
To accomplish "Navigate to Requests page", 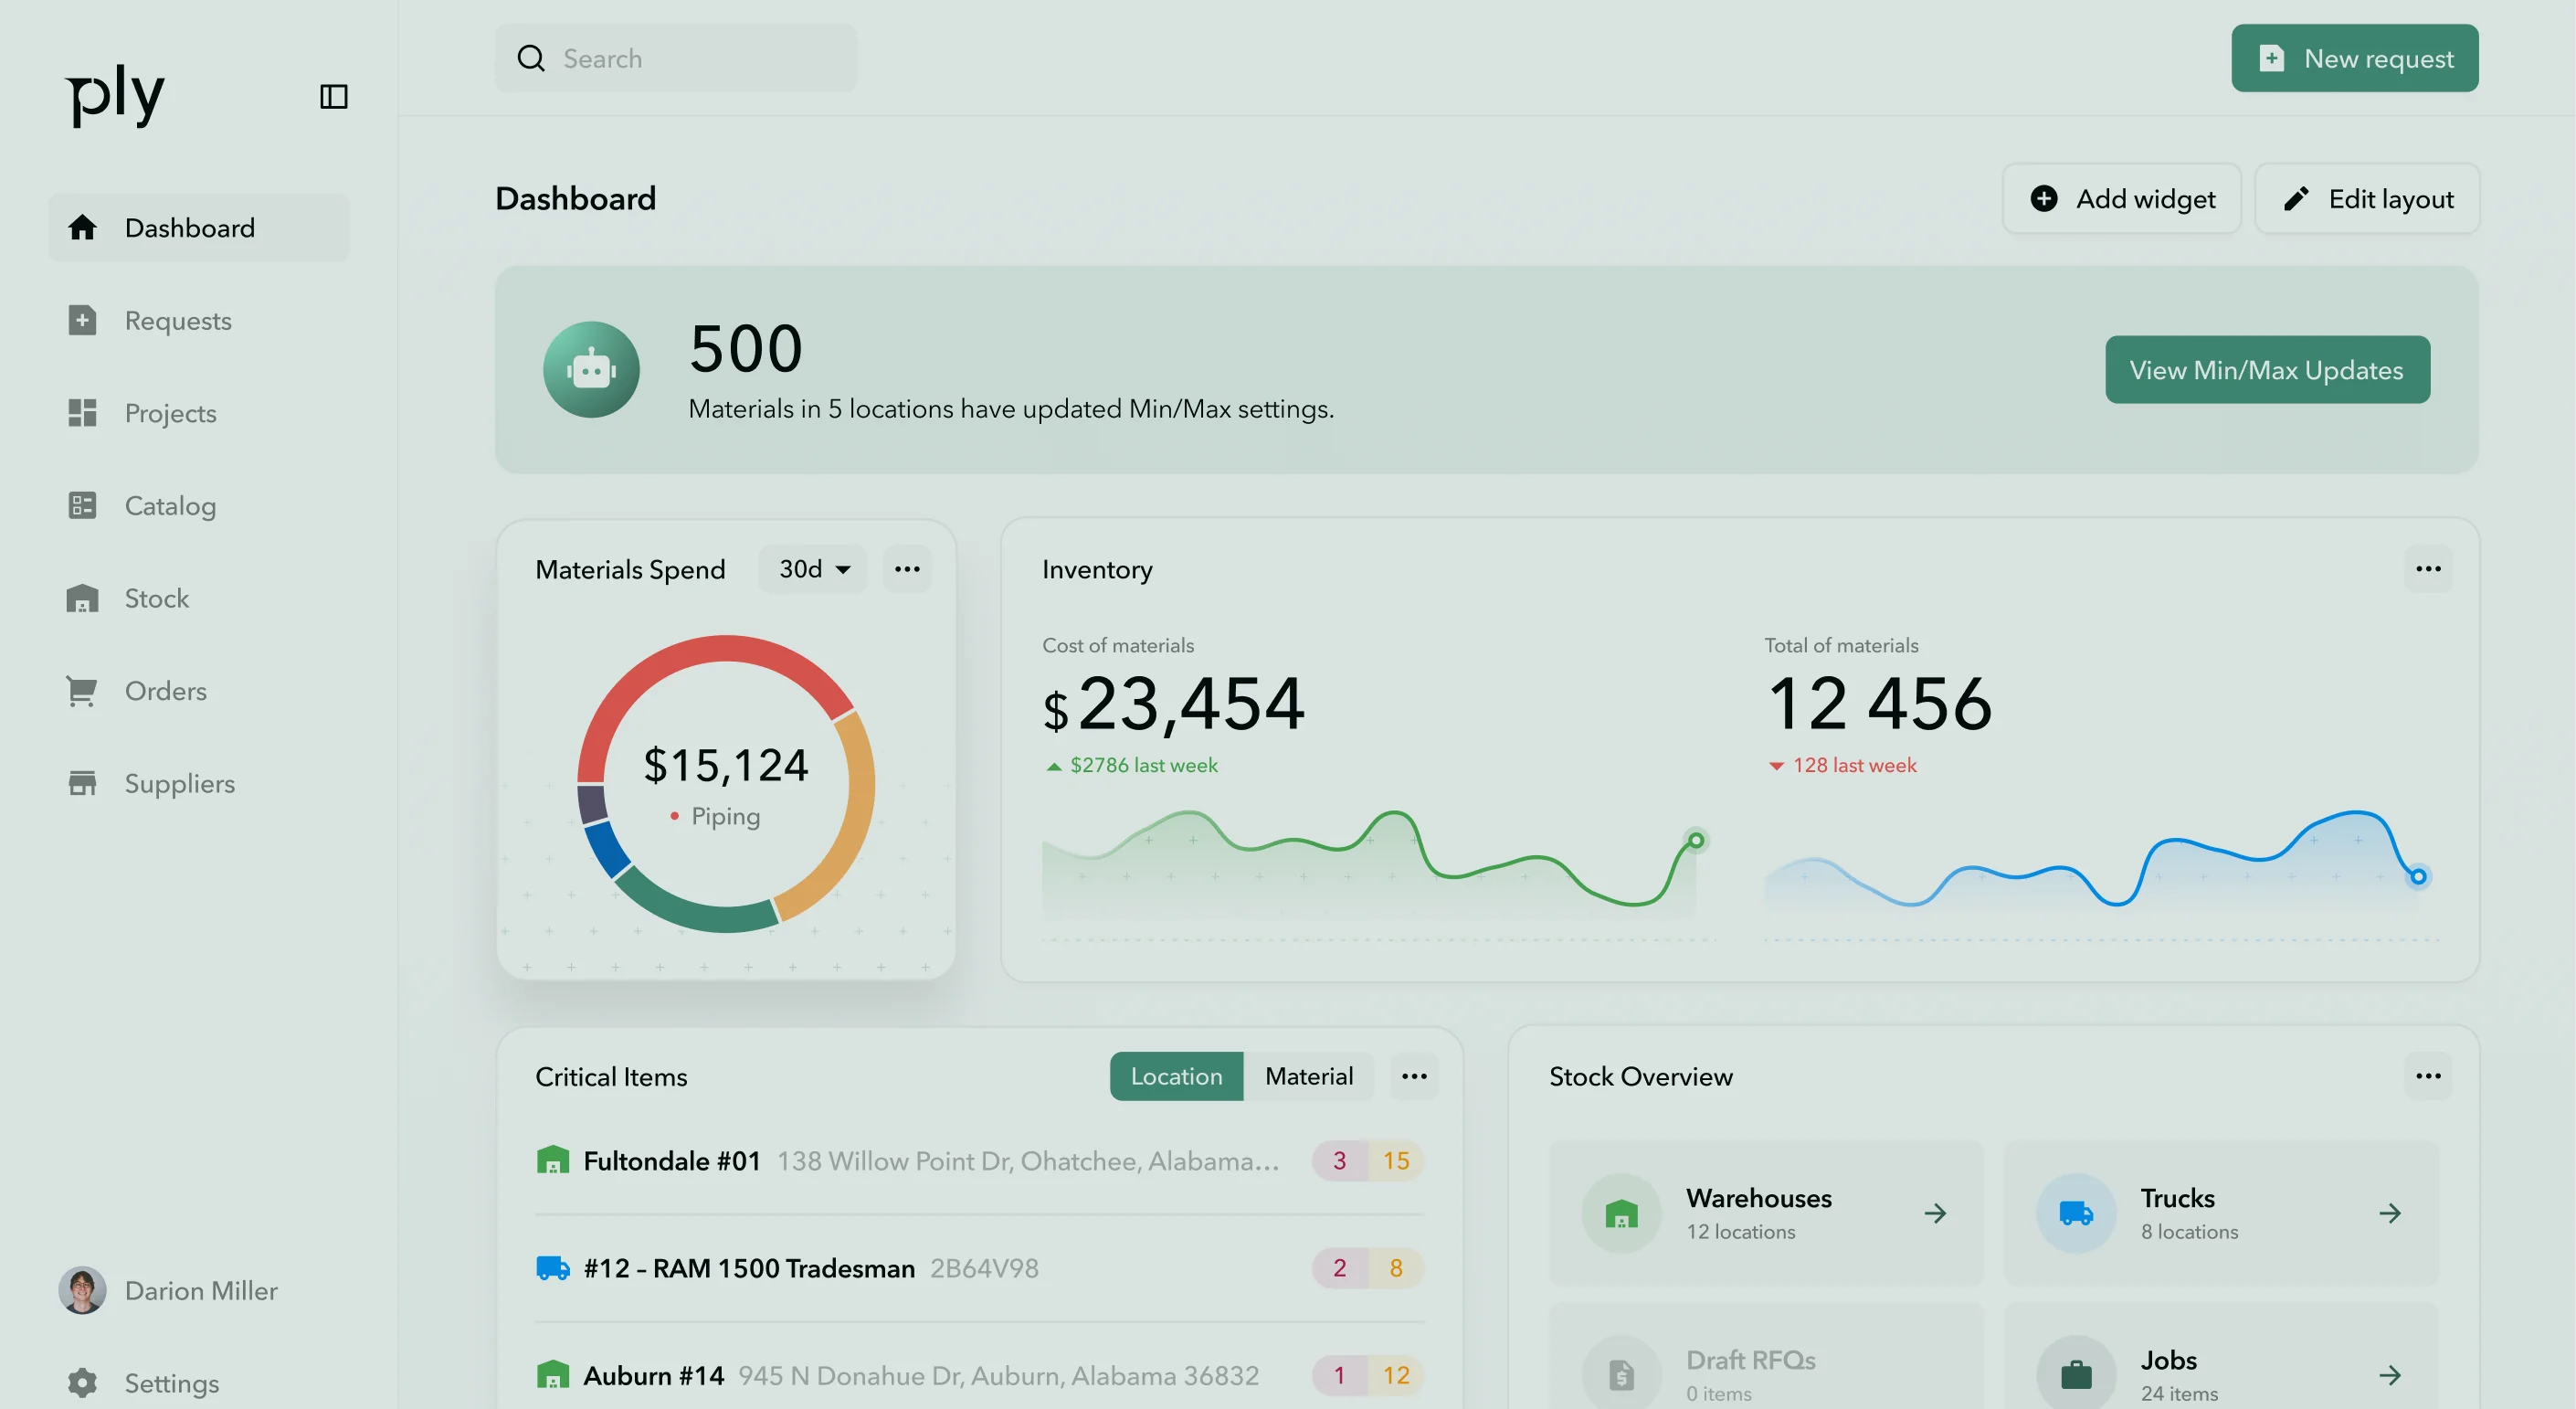I will [177, 321].
